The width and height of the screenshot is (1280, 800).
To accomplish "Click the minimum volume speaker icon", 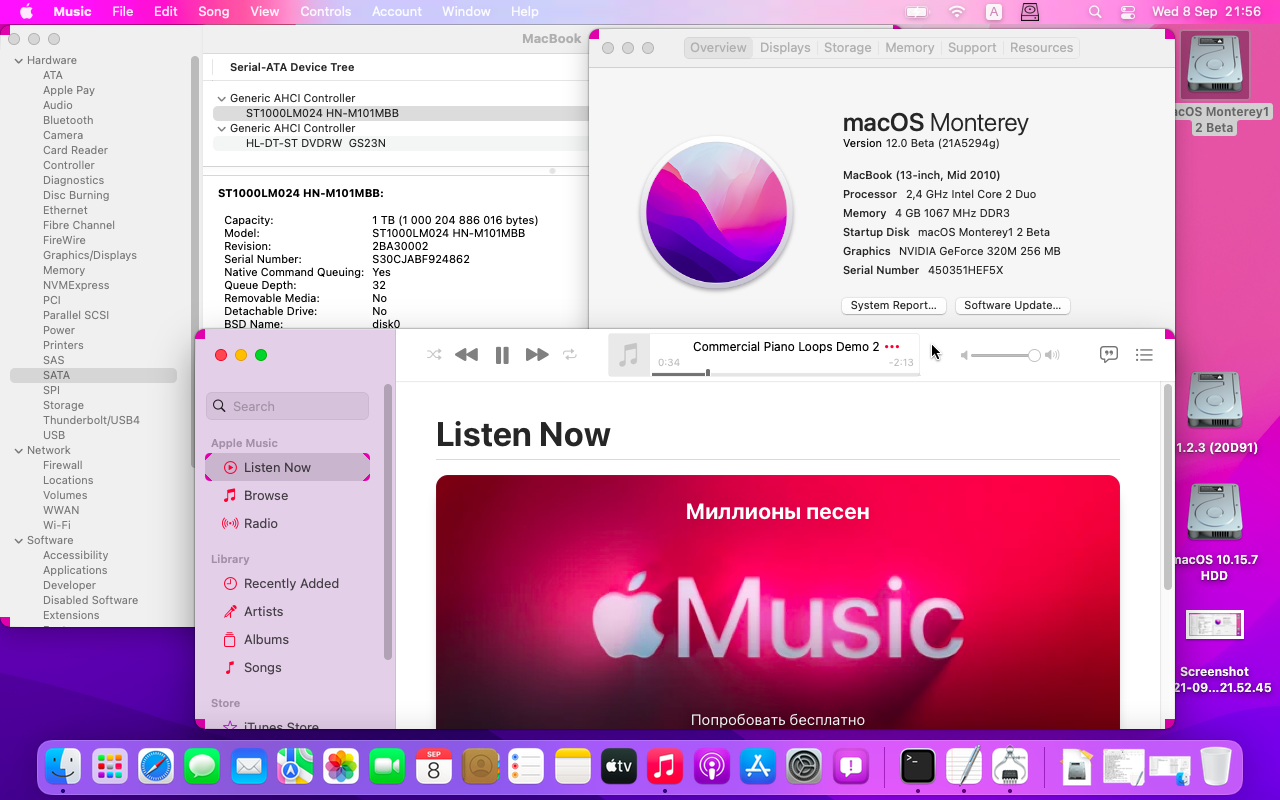I will (964, 355).
